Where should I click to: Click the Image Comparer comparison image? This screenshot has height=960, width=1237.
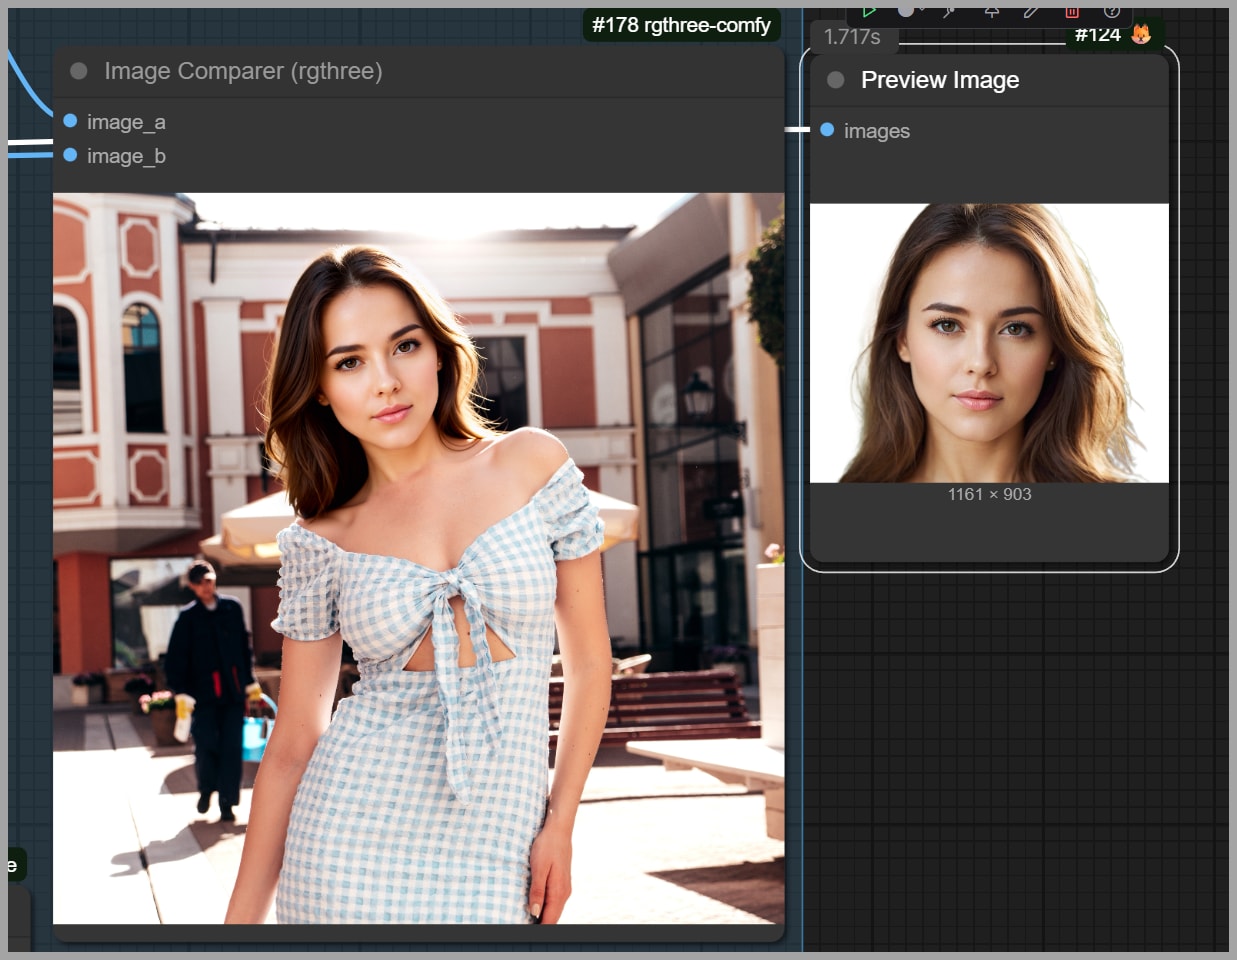pyautogui.click(x=418, y=557)
